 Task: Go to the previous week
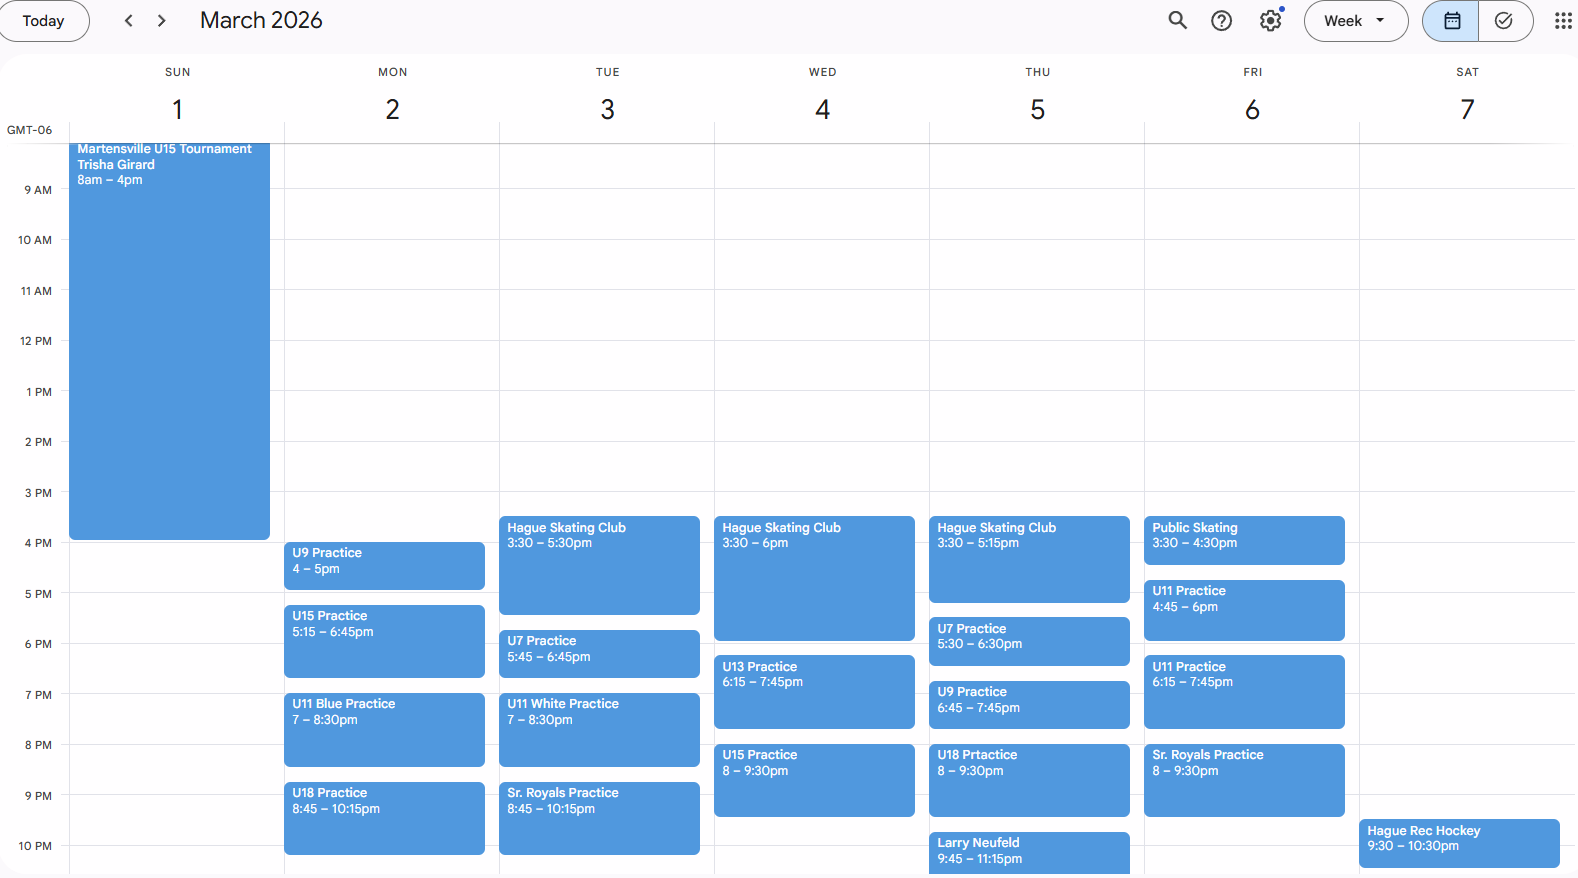(129, 21)
